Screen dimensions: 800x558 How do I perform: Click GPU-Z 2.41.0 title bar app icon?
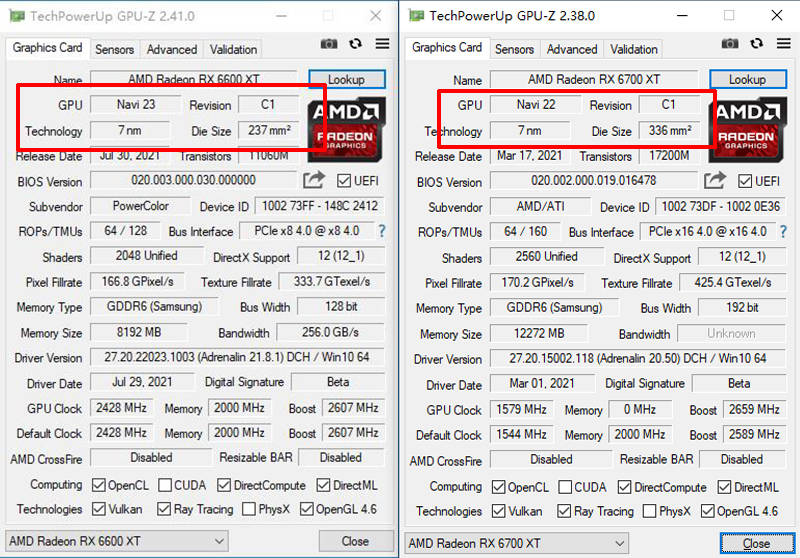click(17, 16)
